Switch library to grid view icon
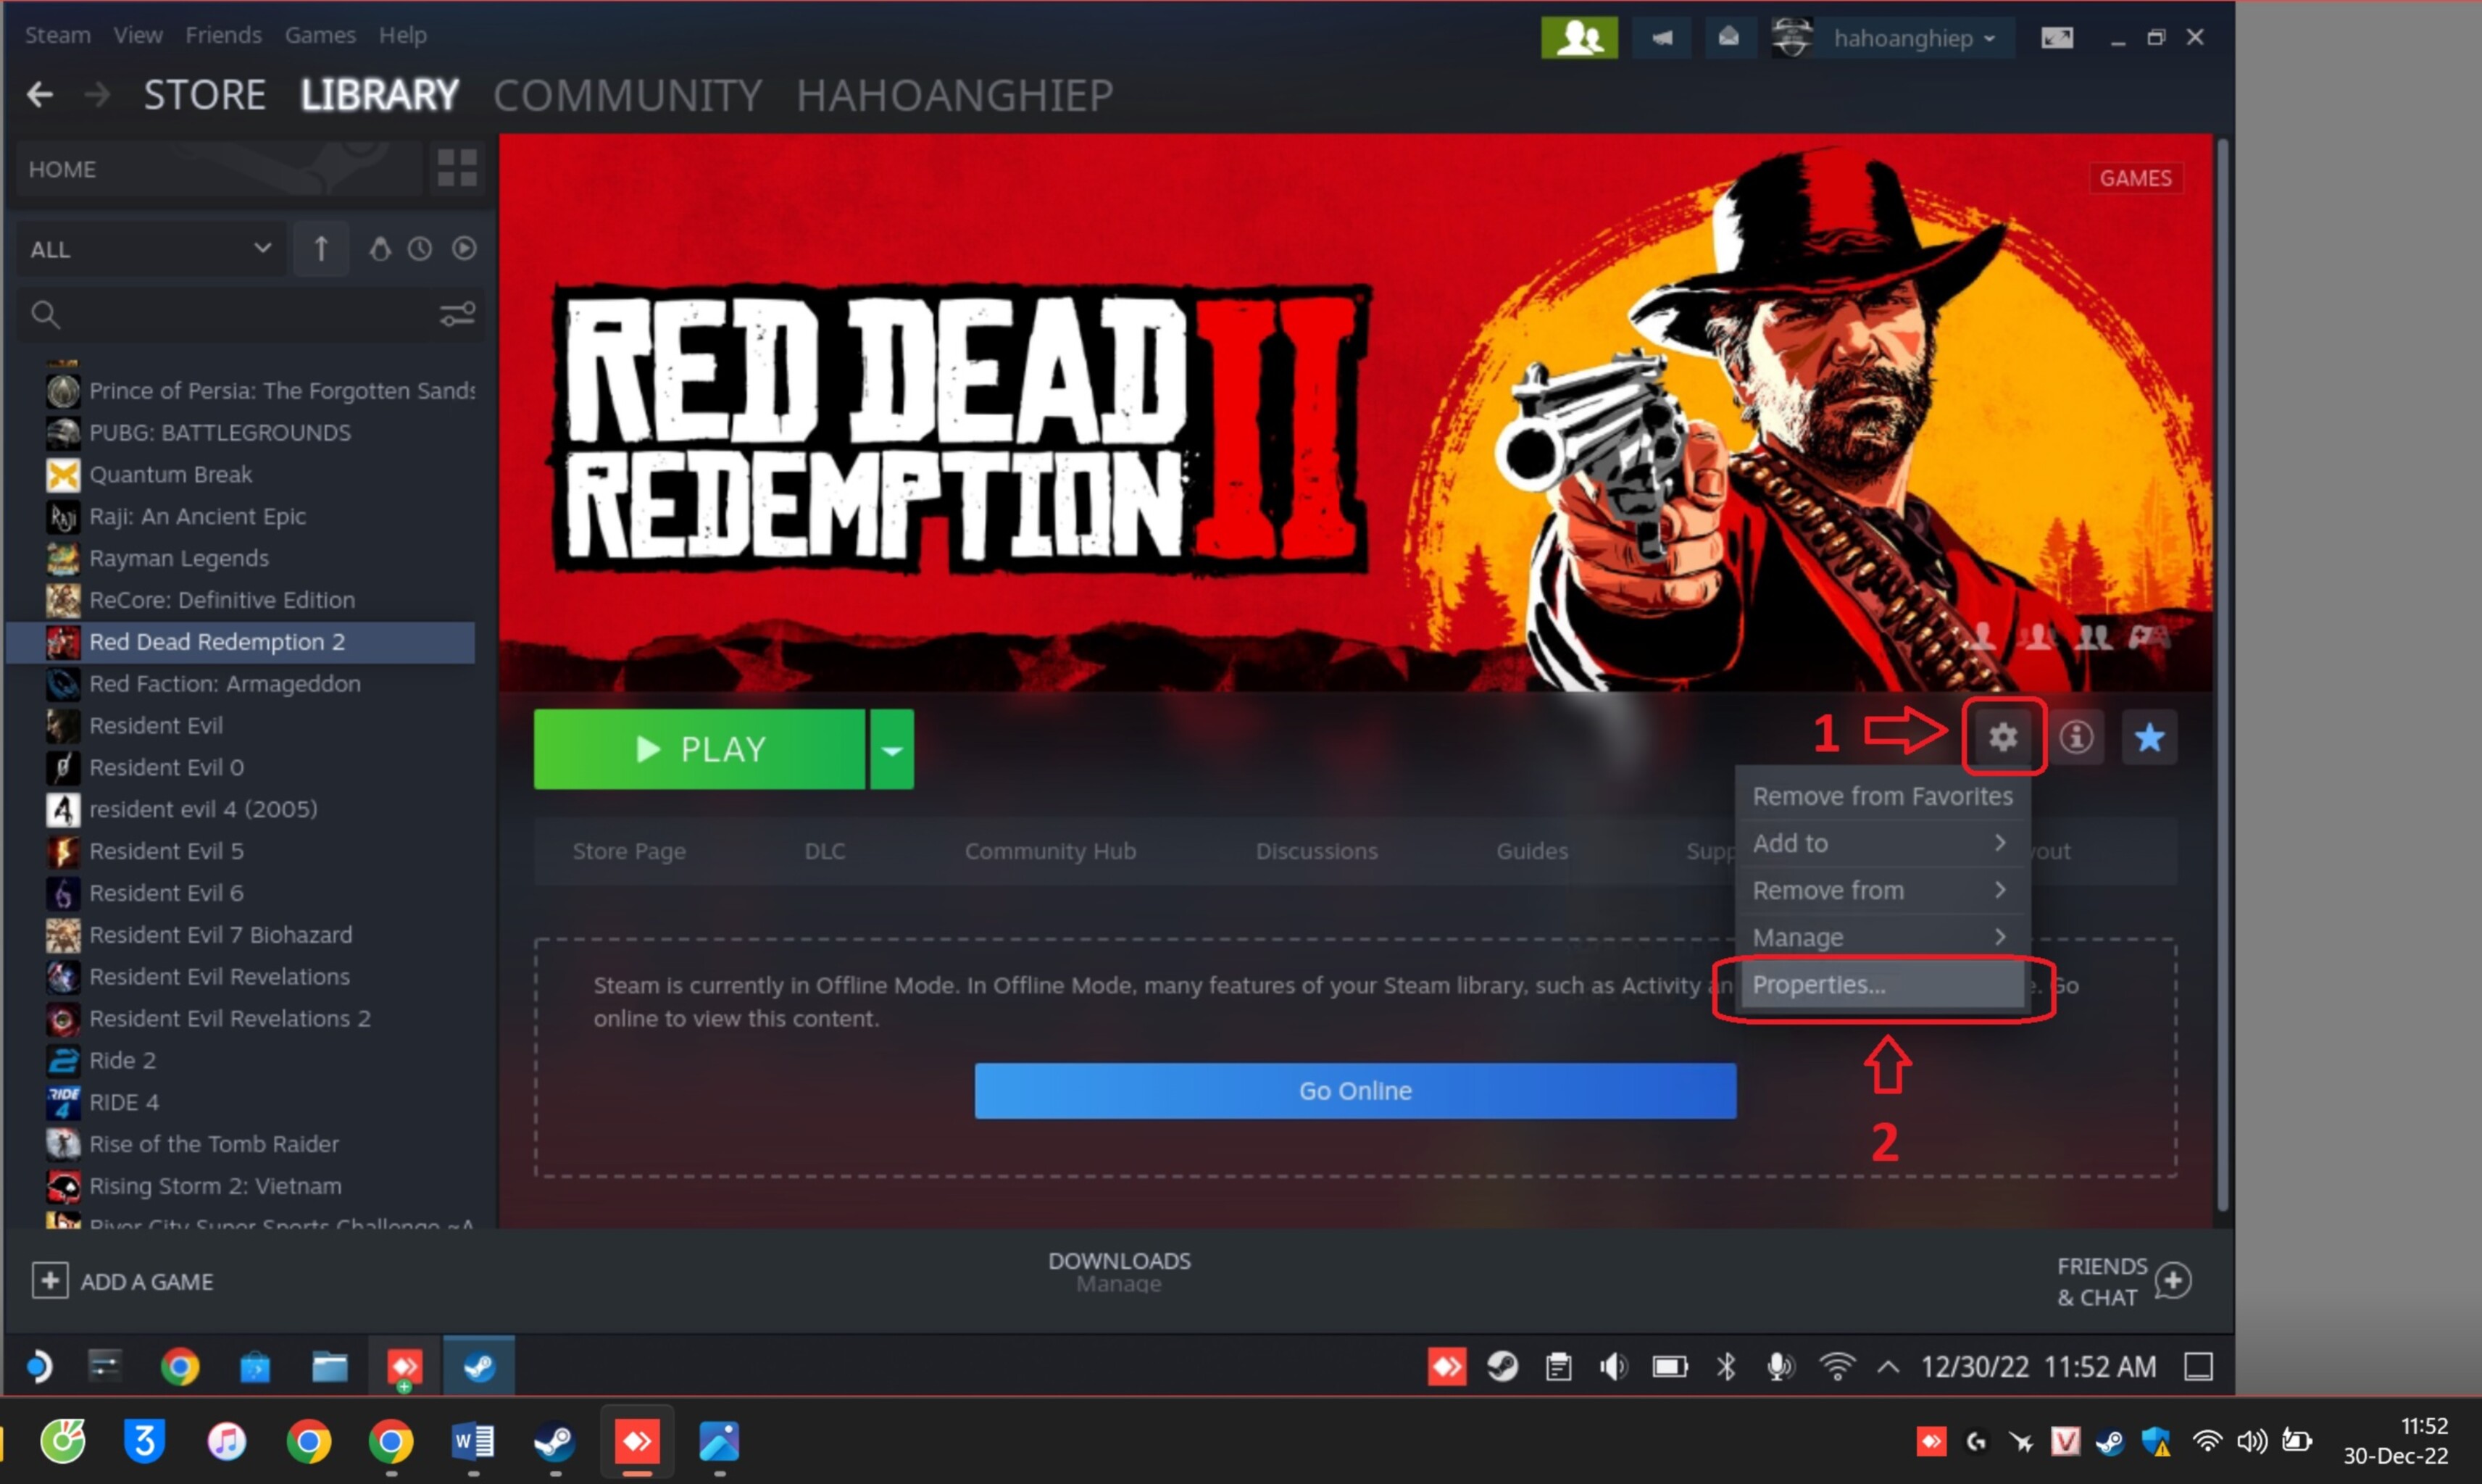Viewport: 2482px width, 1484px height. (x=457, y=168)
